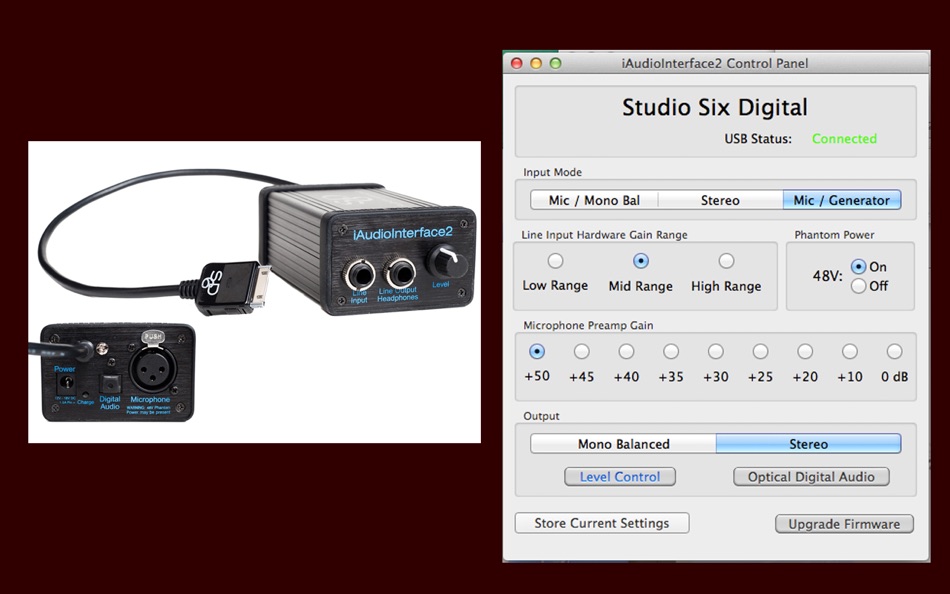
Task: Set microphone preamp gain to +20
Action: point(805,351)
